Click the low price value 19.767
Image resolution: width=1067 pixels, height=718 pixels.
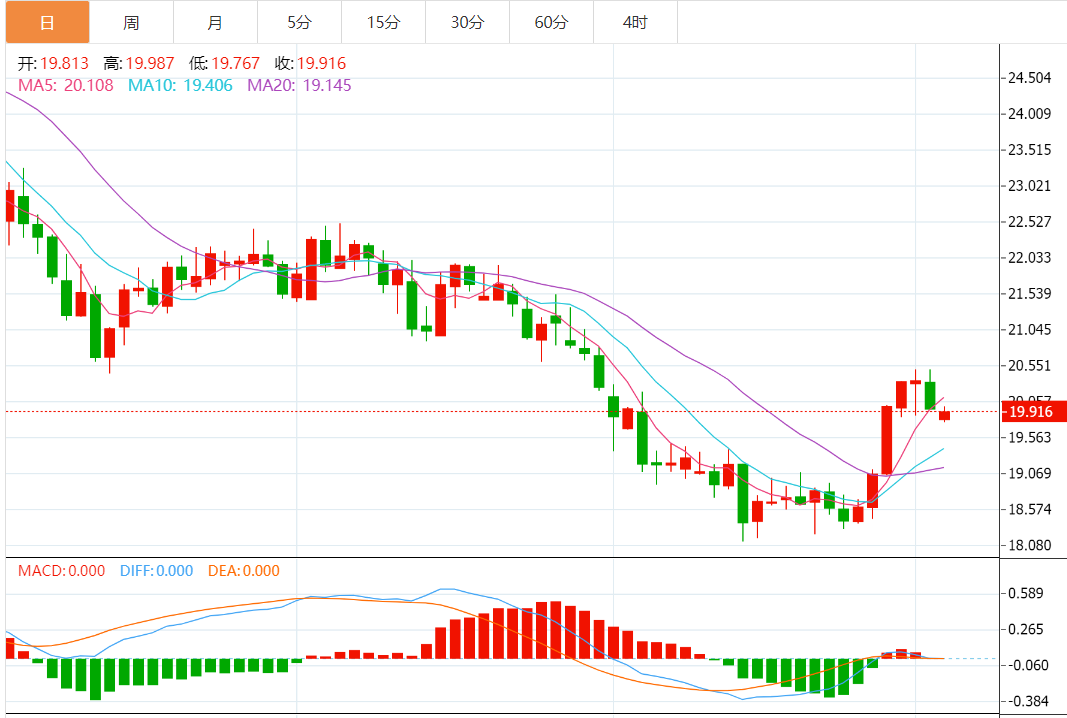pos(236,63)
